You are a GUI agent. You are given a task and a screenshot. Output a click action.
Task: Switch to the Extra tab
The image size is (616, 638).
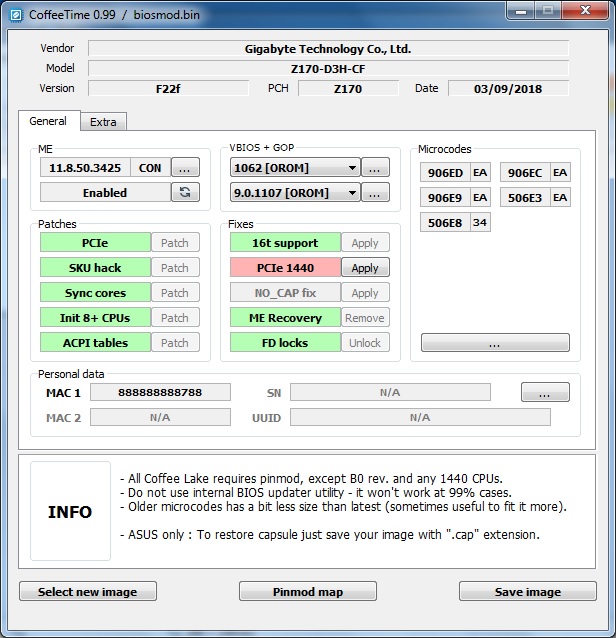point(103,122)
